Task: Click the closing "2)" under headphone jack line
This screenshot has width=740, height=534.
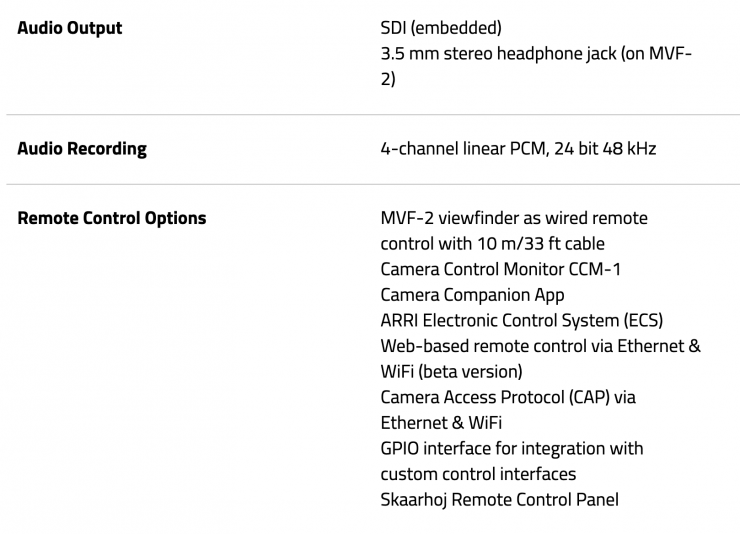Action: [388, 79]
